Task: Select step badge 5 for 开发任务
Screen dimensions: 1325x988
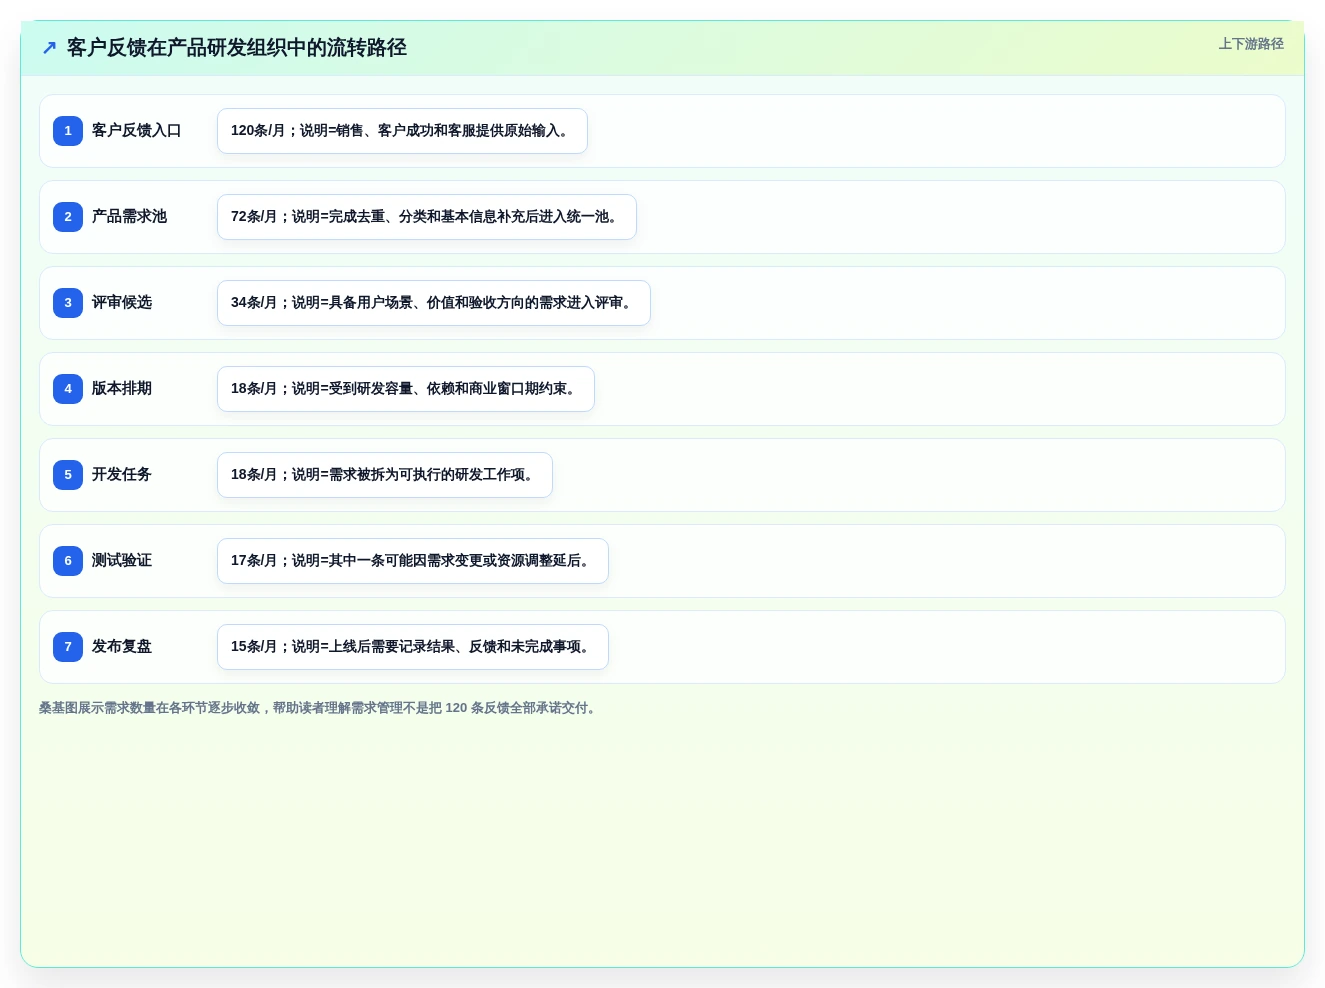Action: tap(68, 475)
